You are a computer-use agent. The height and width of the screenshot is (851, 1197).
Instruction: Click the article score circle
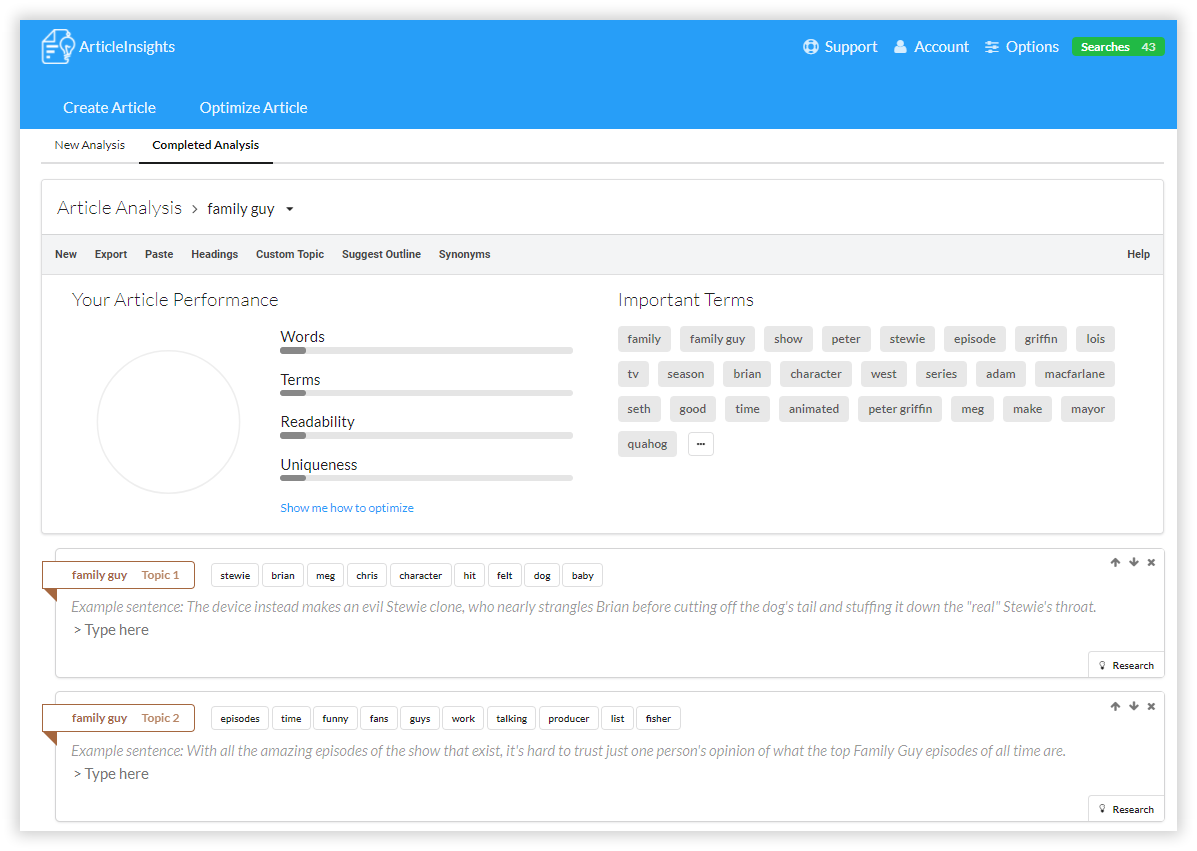[x=168, y=422]
